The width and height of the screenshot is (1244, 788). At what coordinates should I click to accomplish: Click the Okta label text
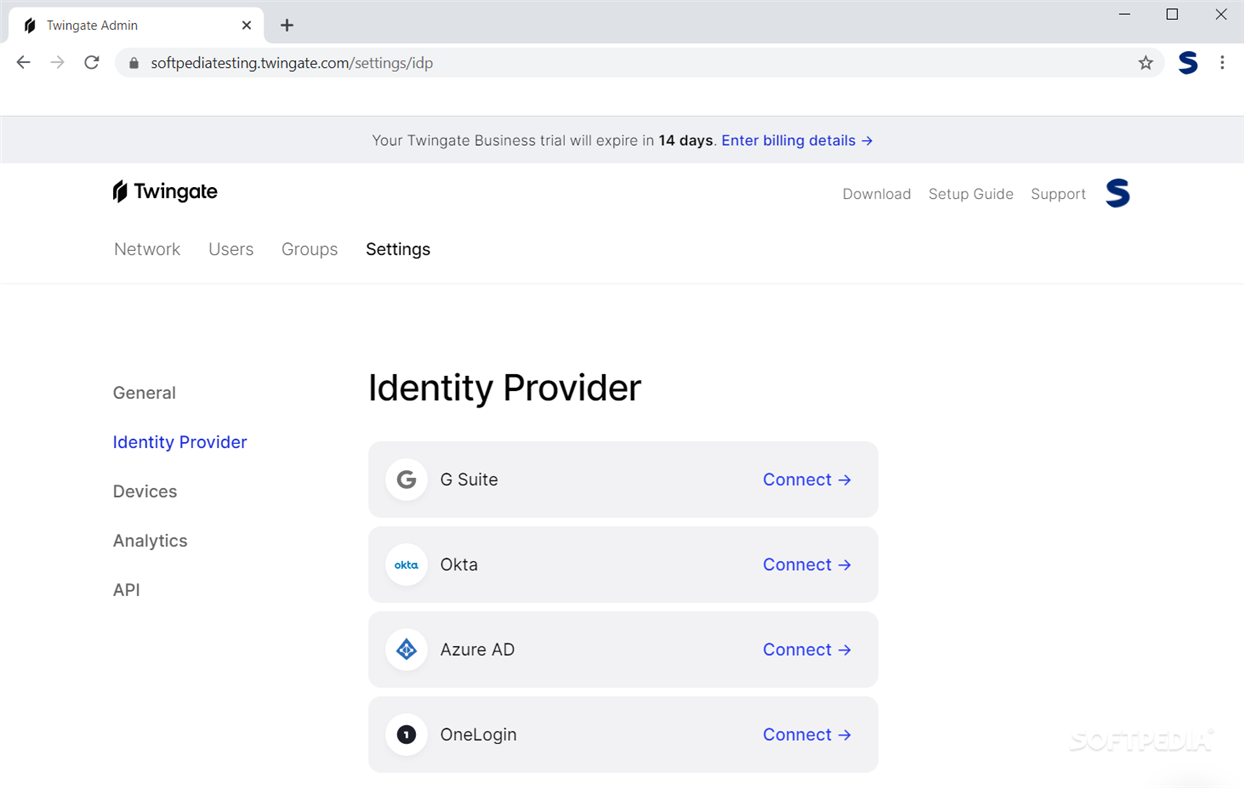[x=459, y=565]
